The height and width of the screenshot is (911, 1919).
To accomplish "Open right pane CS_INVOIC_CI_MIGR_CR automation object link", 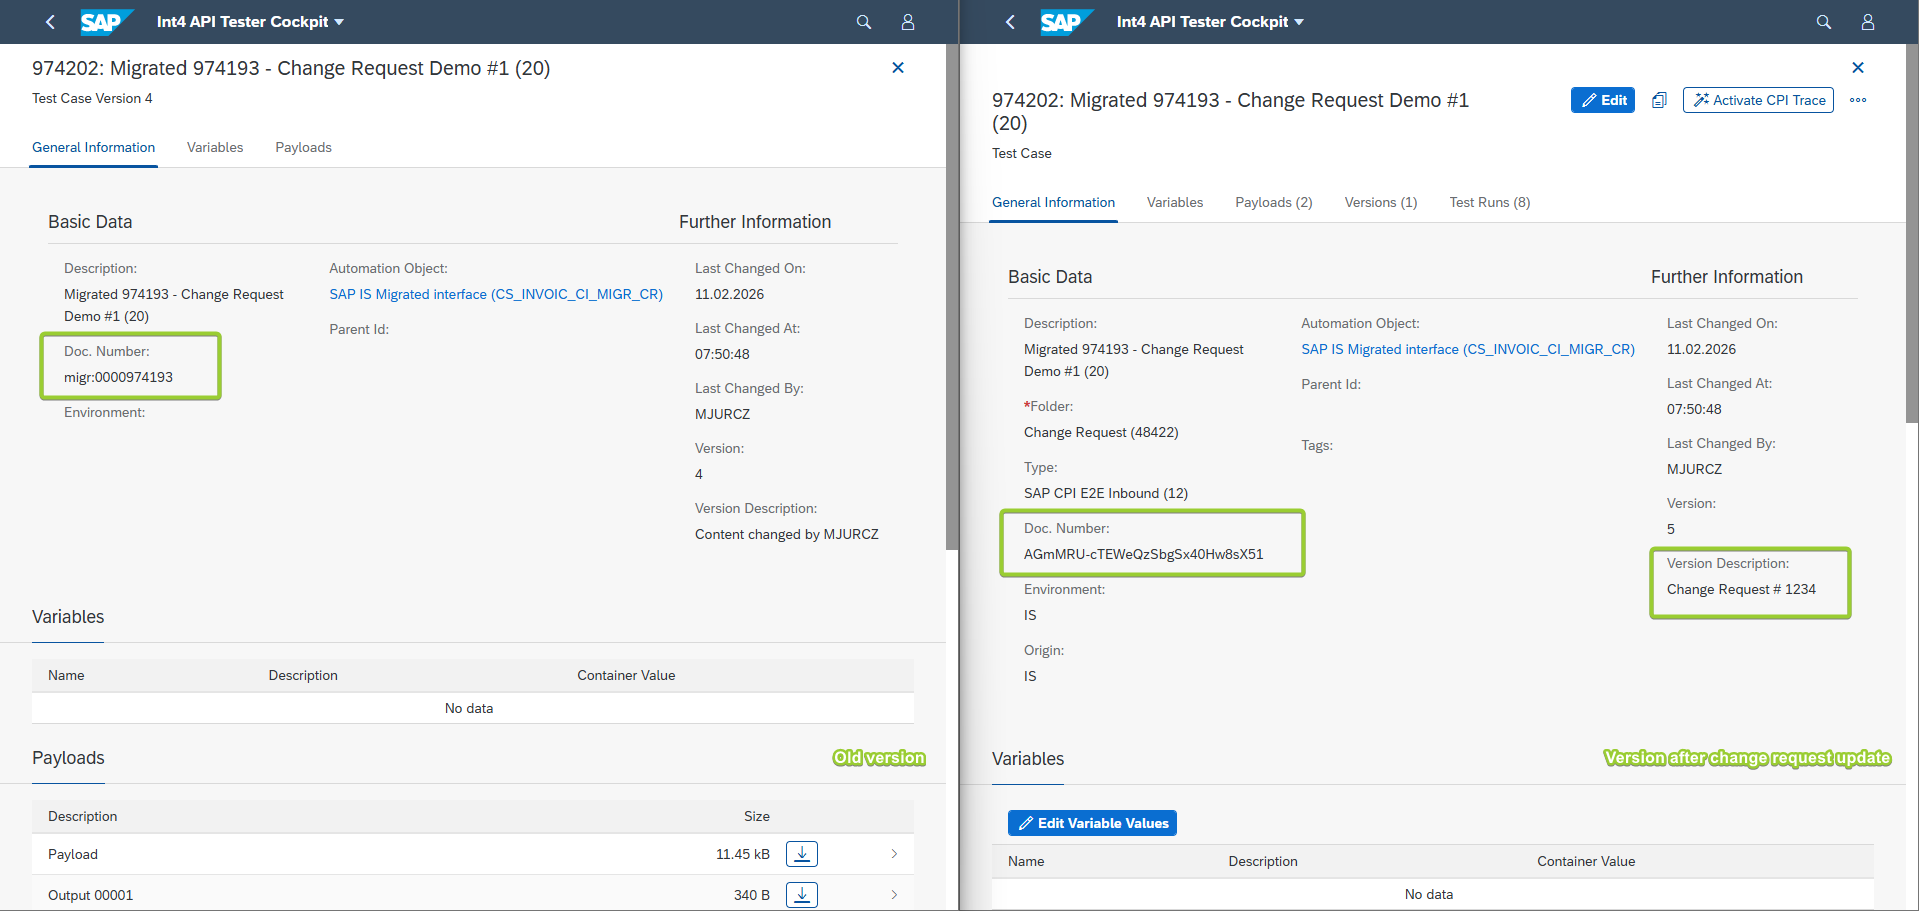I will (1468, 349).
